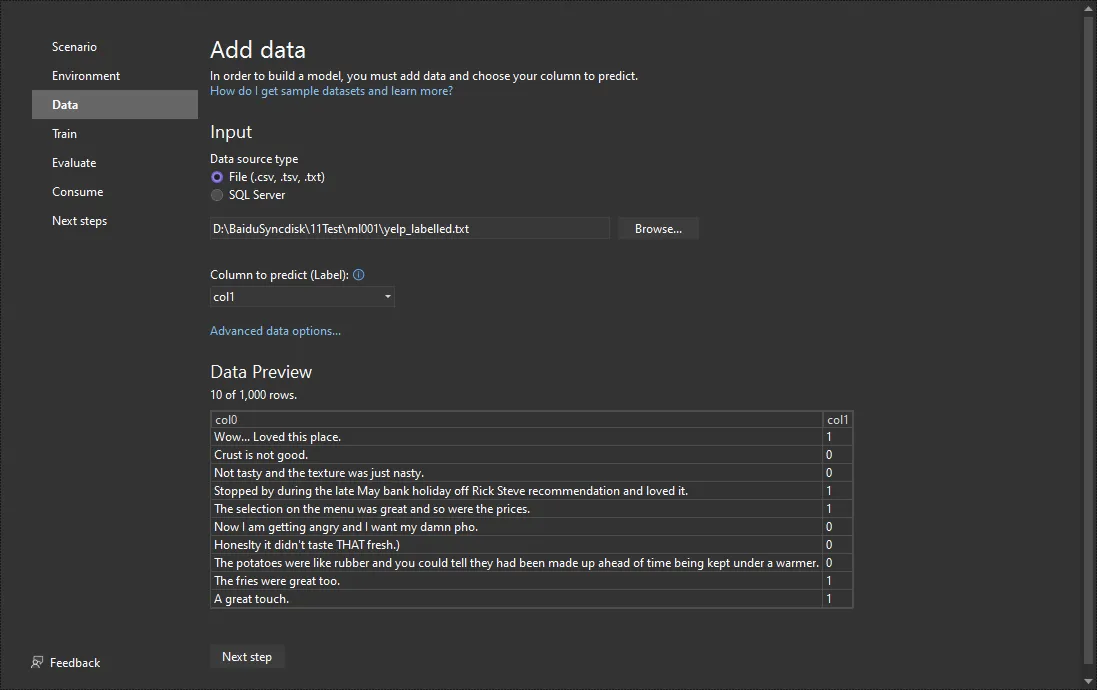Select the File (.csv, .tsv, .txt) radio button
The height and width of the screenshot is (690, 1097).
click(x=217, y=177)
